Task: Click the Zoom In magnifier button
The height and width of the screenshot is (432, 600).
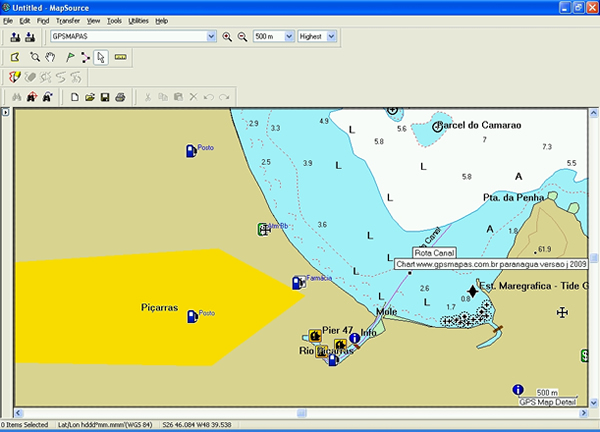Action: [228, 37]
